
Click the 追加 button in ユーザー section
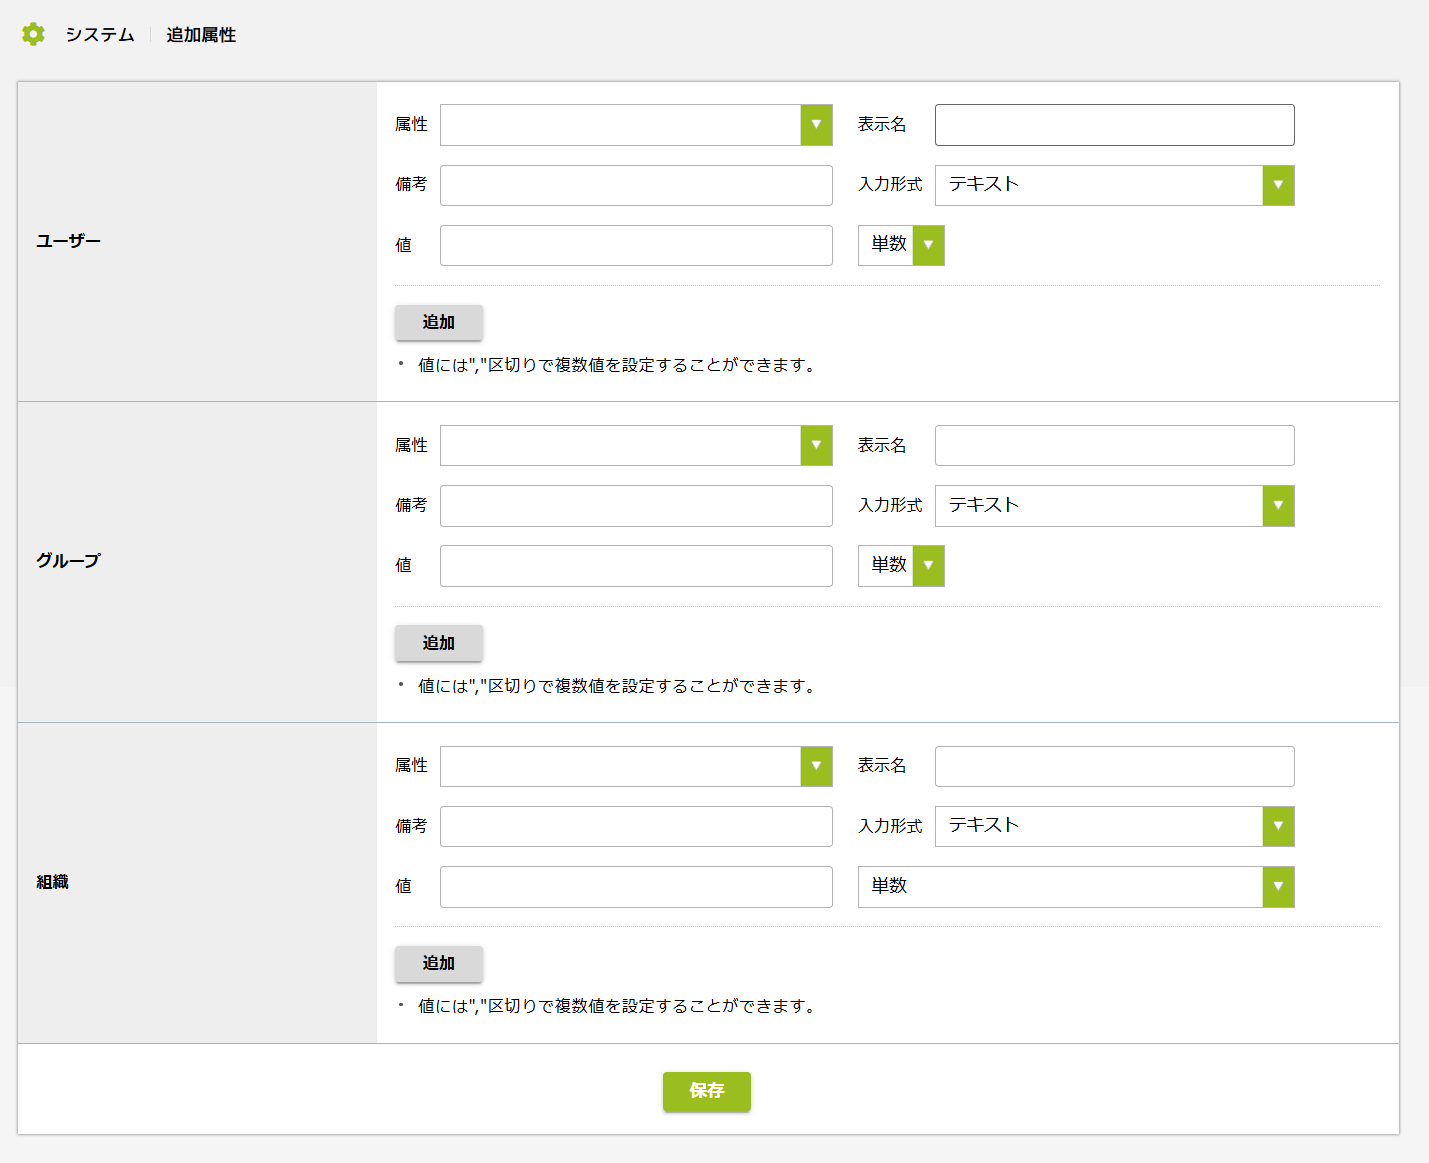tap(439, 322)
